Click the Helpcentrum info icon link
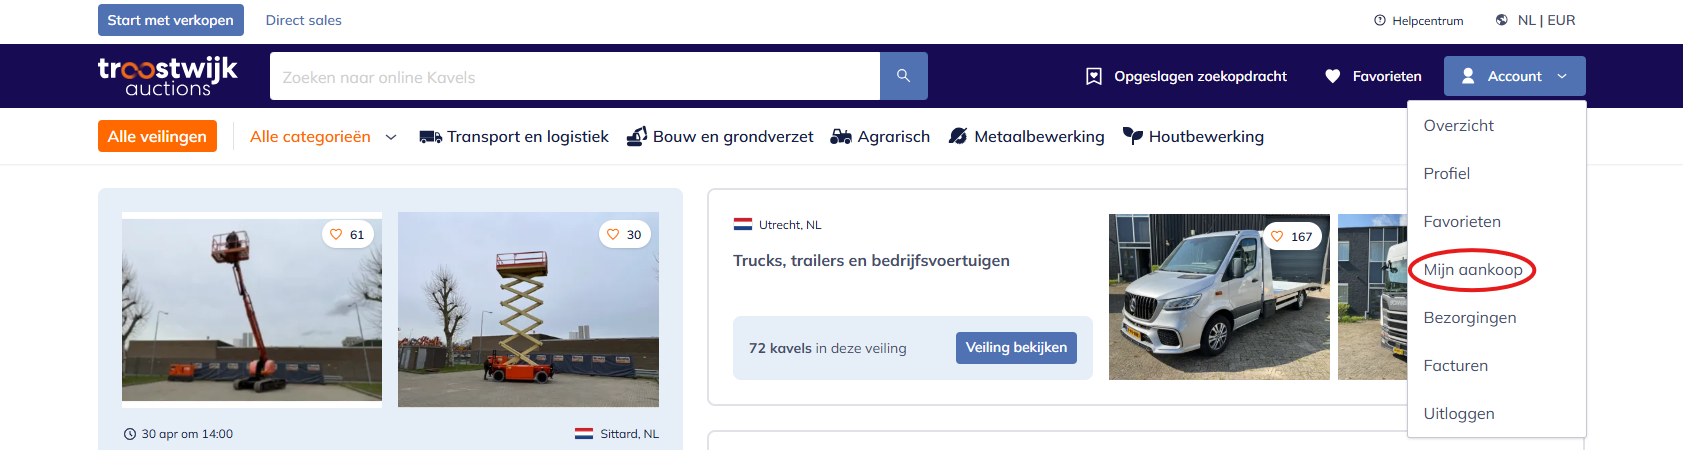1683x450 pixels. [1418, 20]
